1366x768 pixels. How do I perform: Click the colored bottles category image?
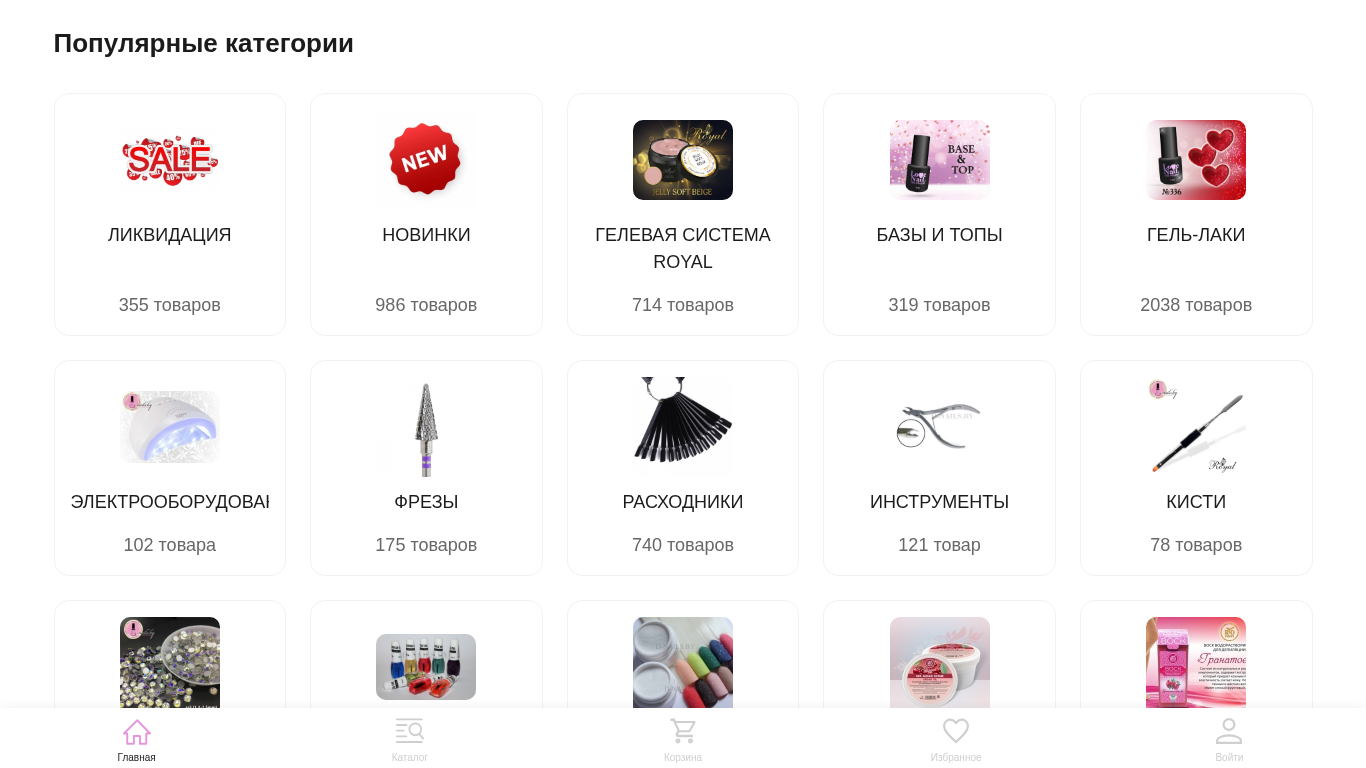[426, 667]
